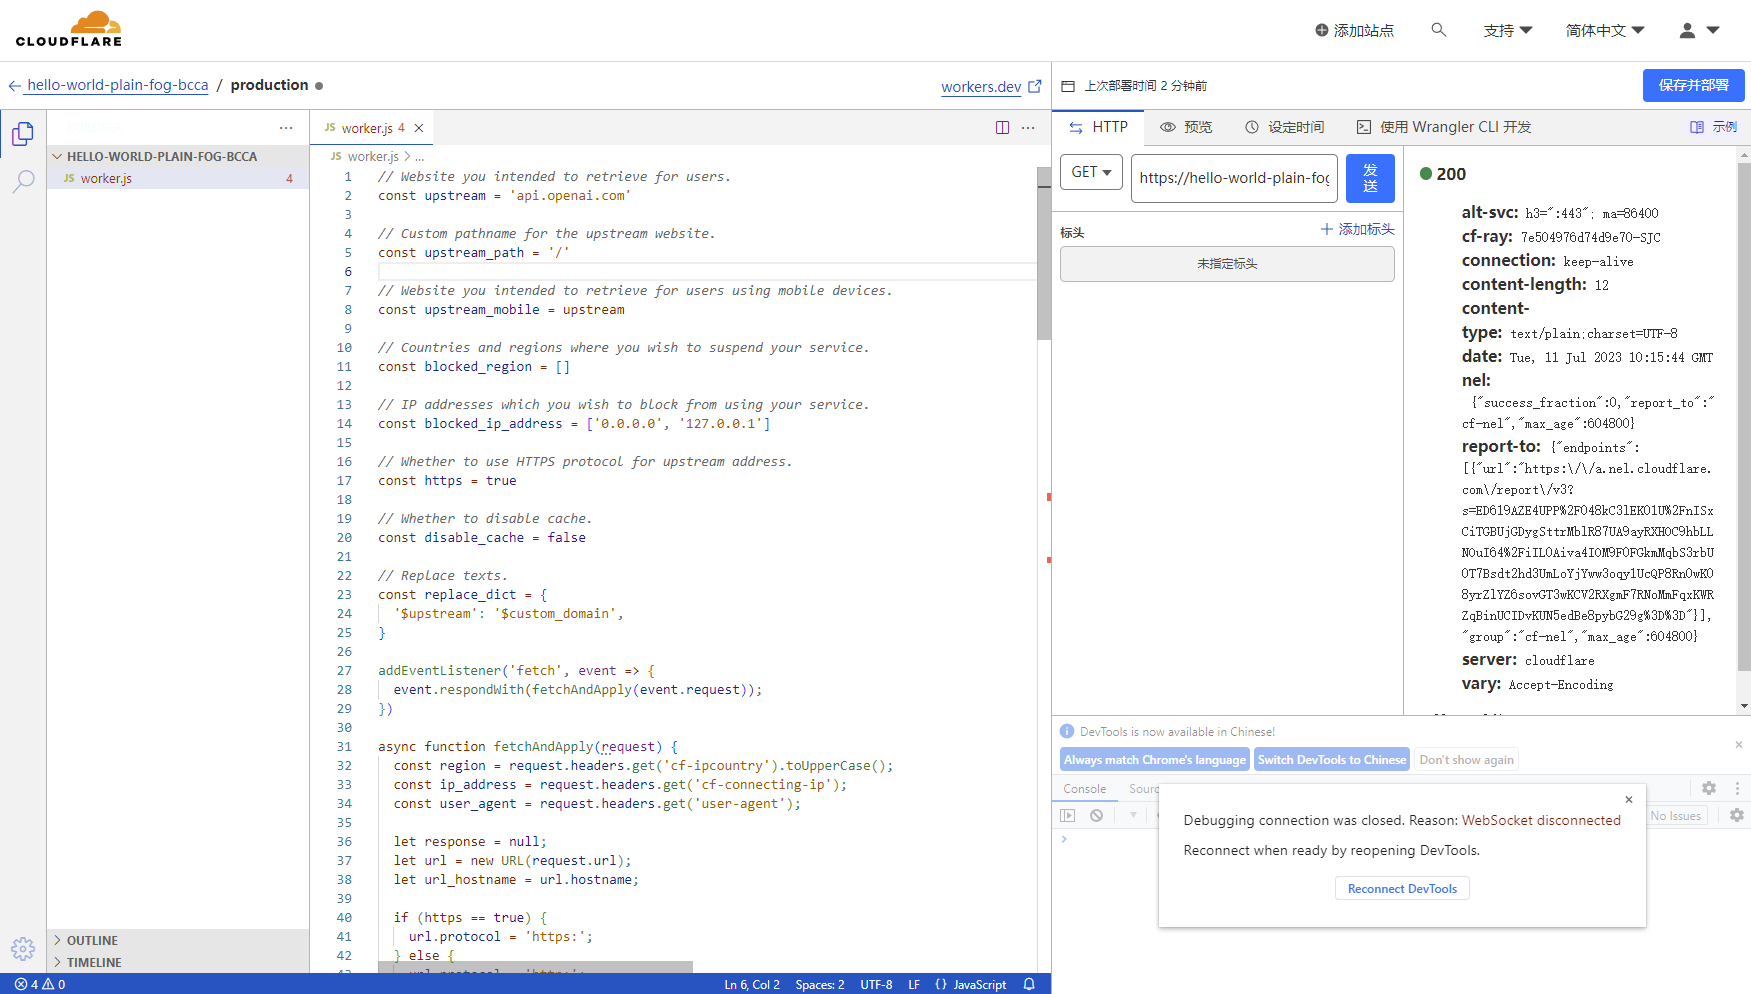This screenshot has width=1751, height=994.
Task: Close the worker.js editor tab
Action: tap(419, 128)
